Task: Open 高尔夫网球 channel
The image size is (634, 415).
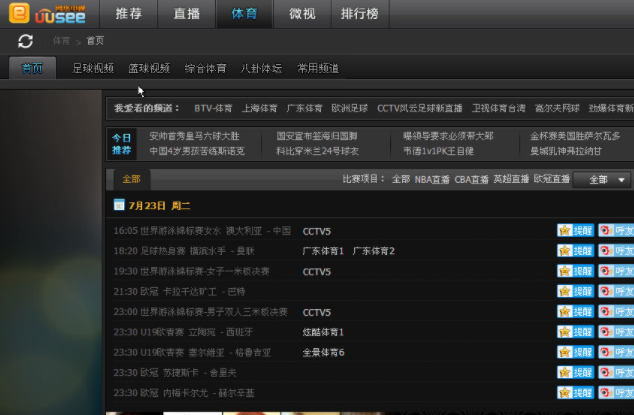Action: [557, 108]
